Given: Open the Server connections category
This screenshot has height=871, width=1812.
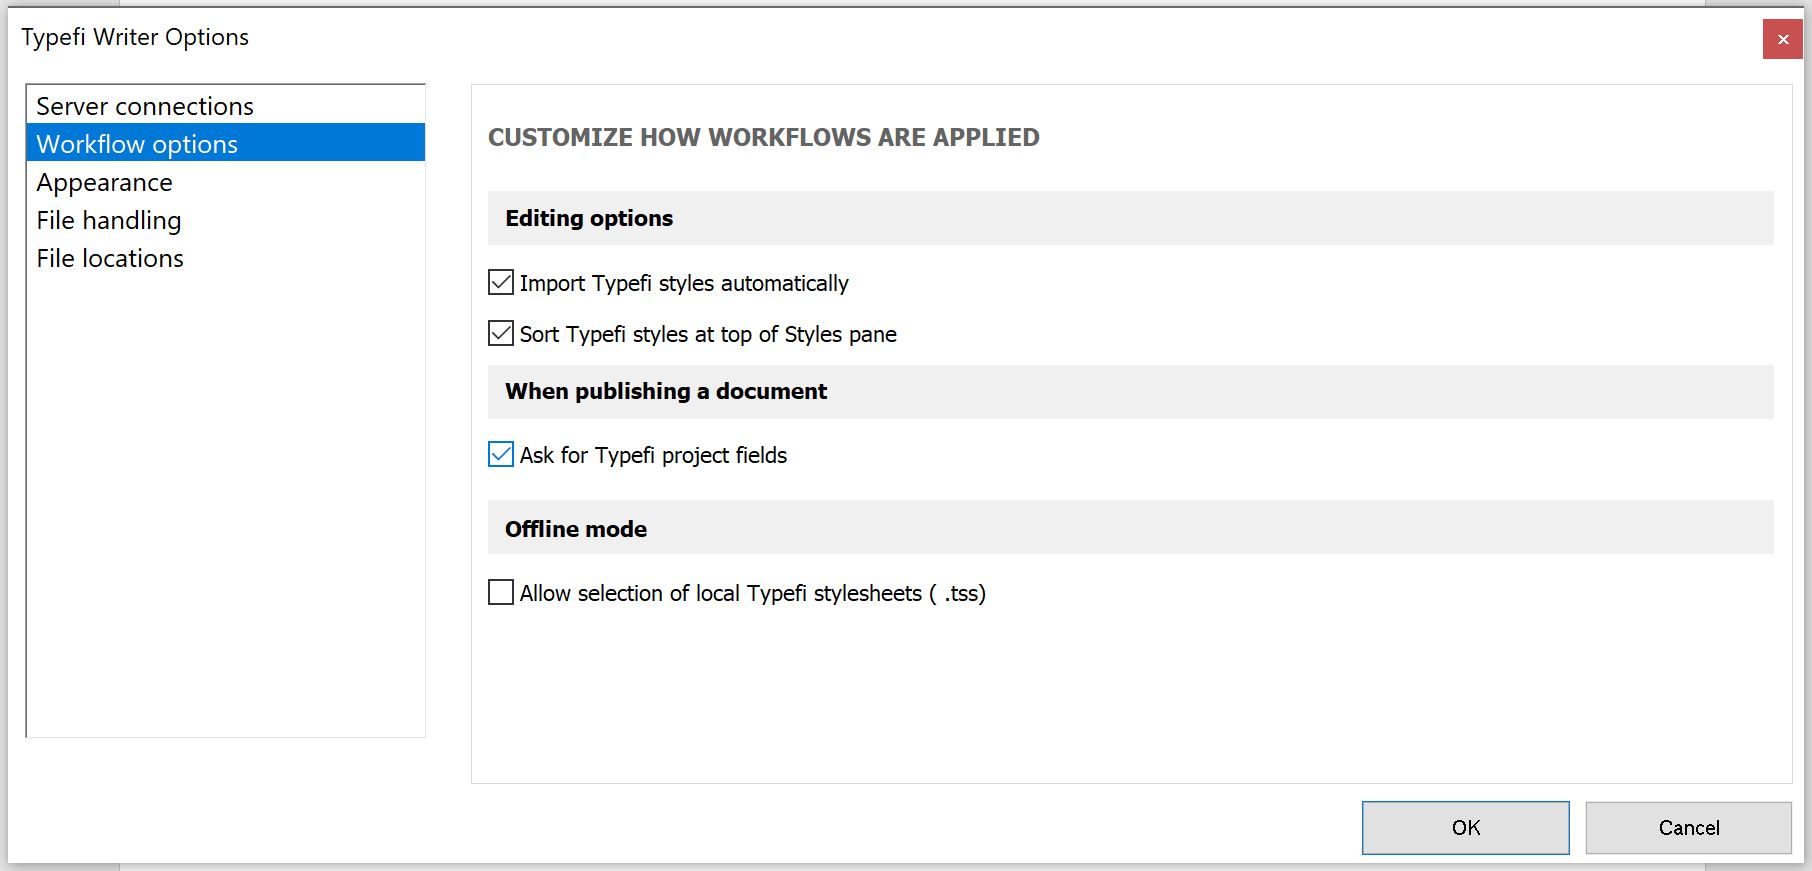Looking at the screenshot, I should point(225,105).
